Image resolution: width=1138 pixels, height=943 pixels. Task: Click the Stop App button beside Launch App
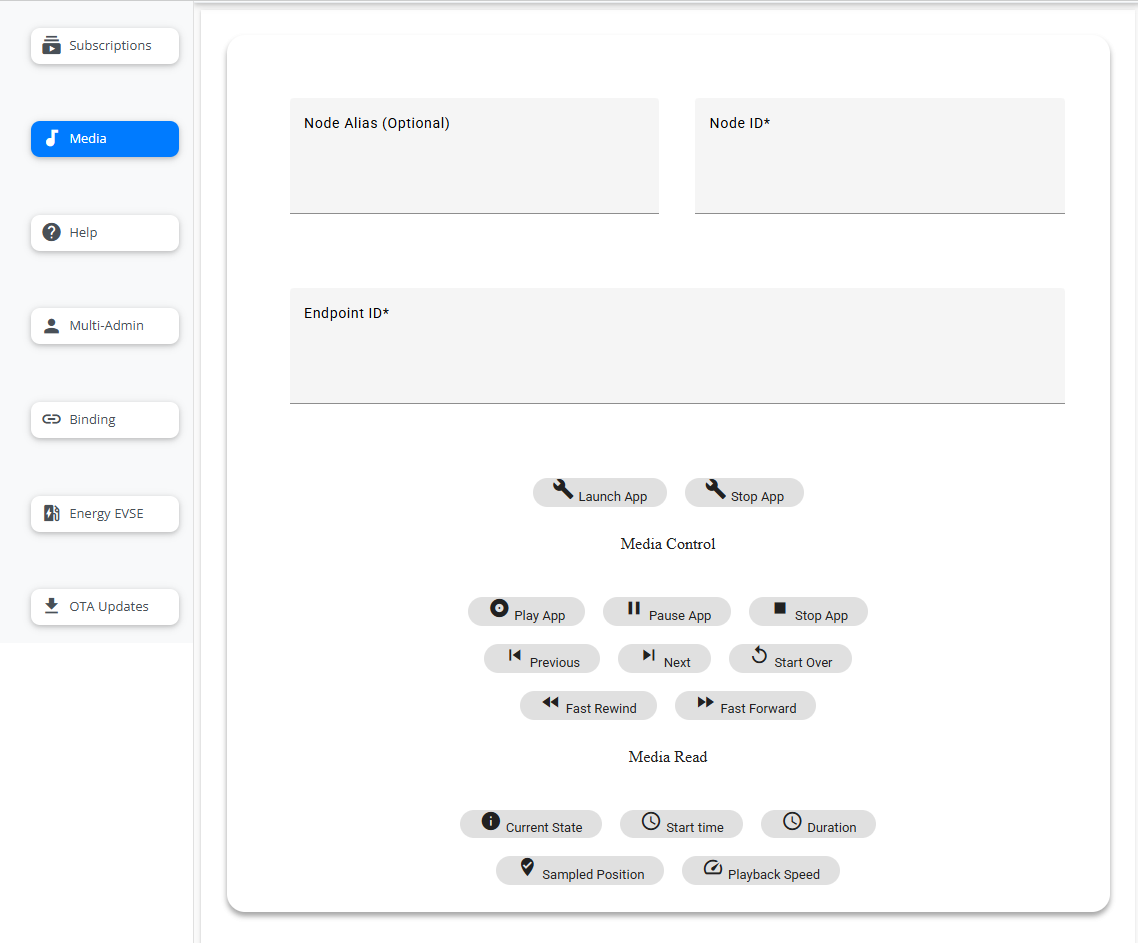point(744,493)
